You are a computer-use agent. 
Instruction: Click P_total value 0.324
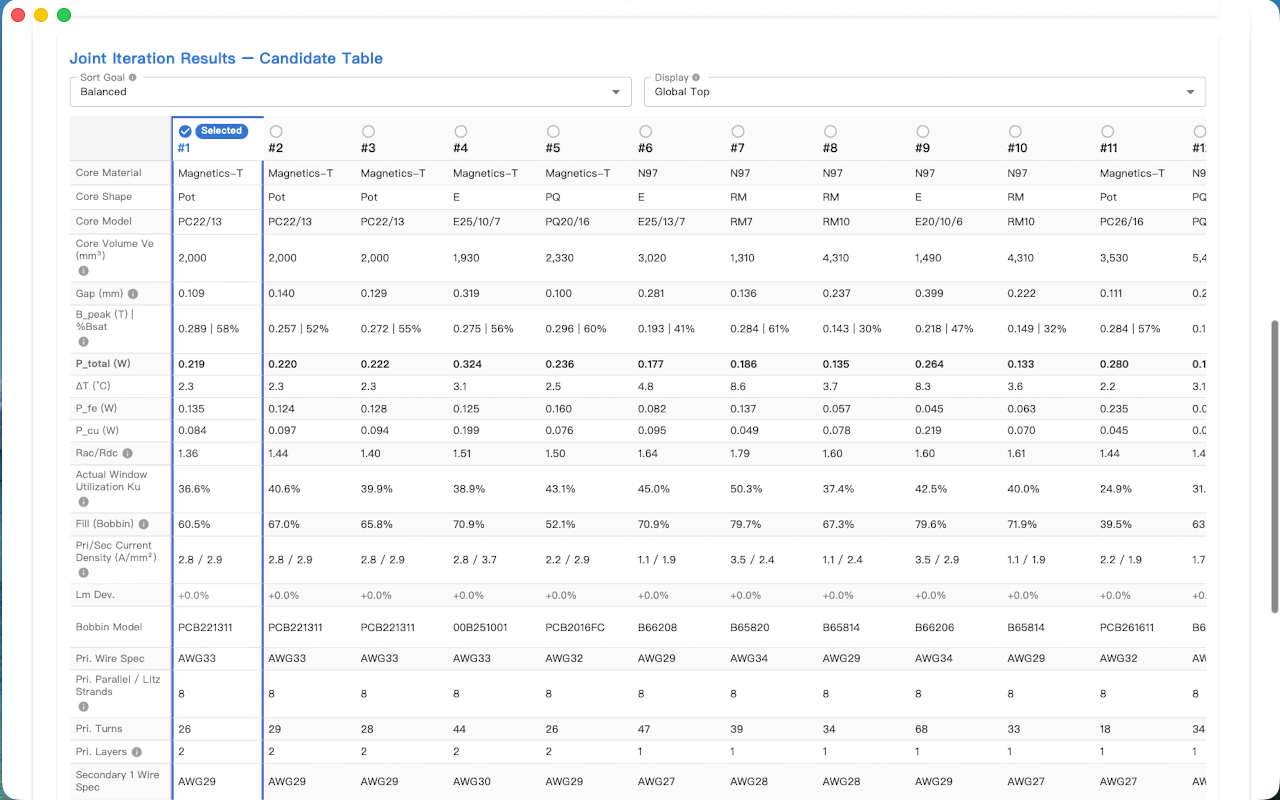(x=467, y=364)
